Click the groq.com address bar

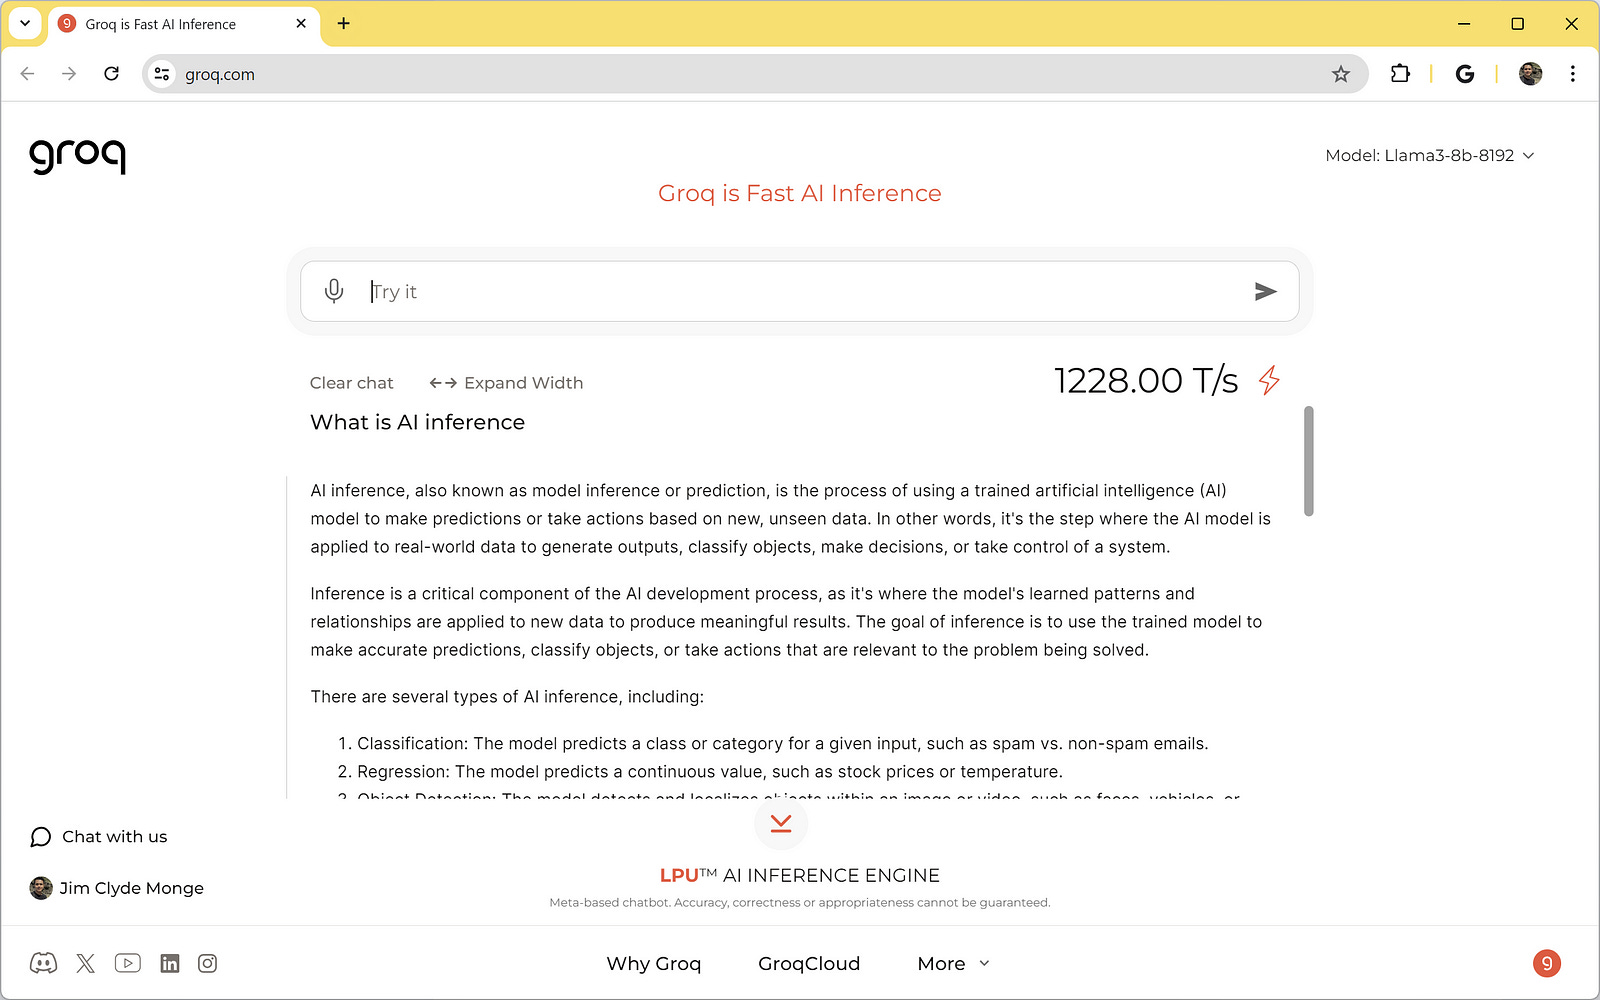pyautogui.click(x=755, y=74)
